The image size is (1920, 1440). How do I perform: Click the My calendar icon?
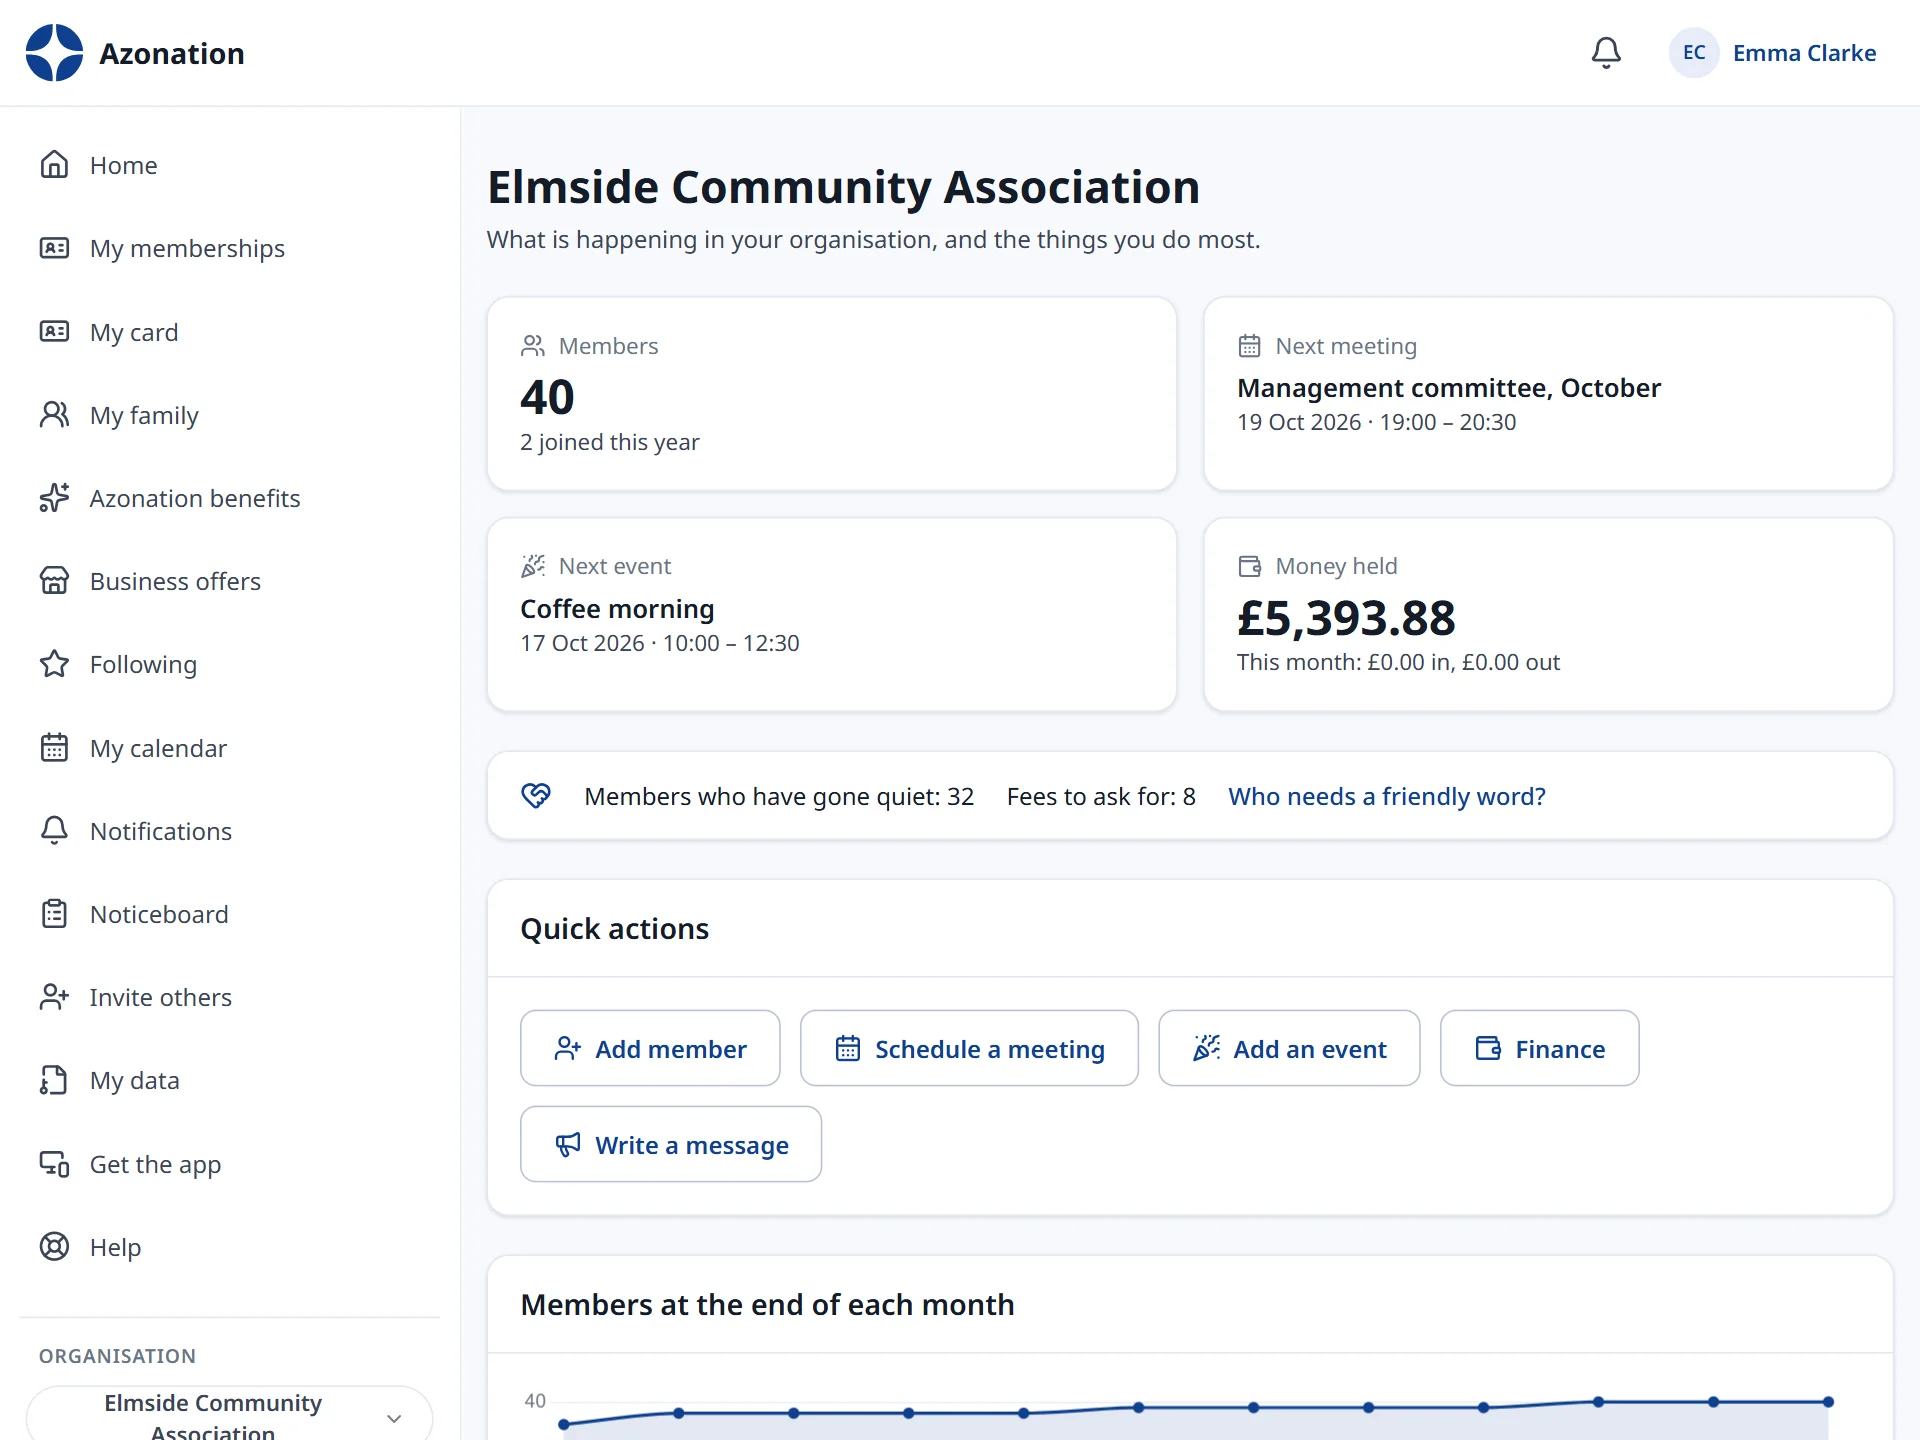point(54,748)
